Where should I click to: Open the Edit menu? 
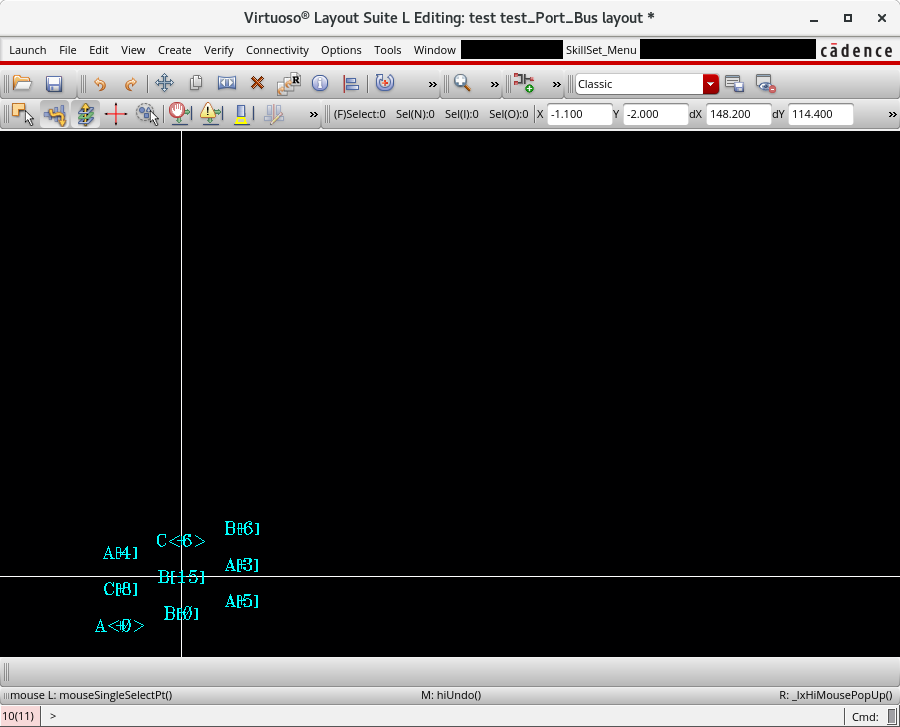point(99,50)
